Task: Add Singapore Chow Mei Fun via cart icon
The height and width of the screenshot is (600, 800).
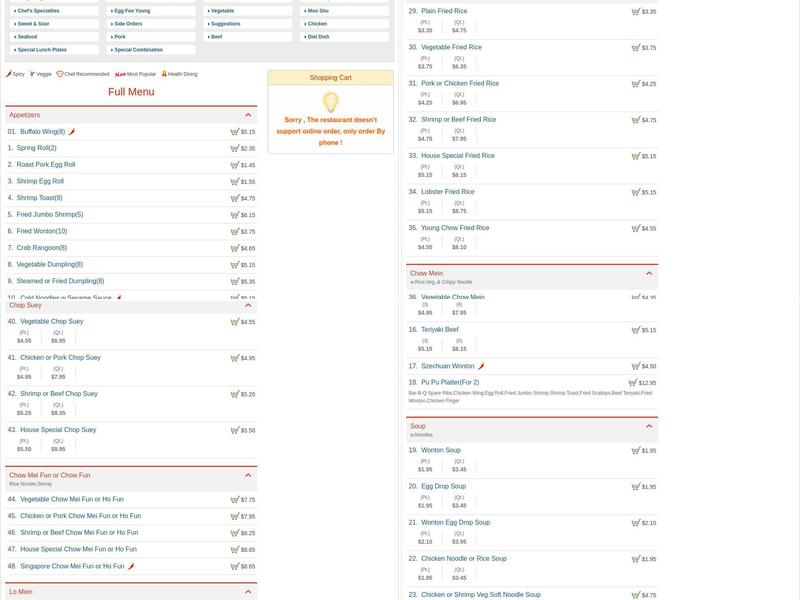Action: click(235, 566)
